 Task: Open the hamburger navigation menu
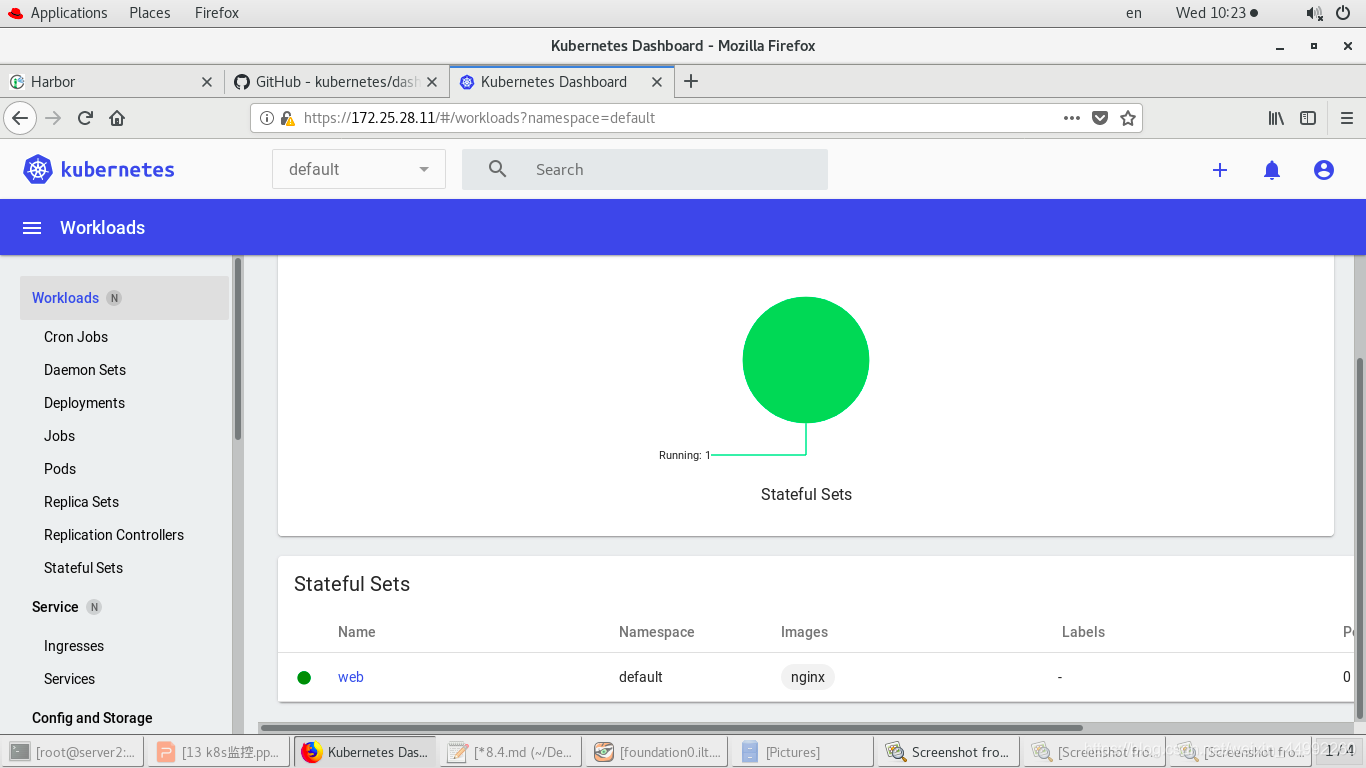(32, 228)
